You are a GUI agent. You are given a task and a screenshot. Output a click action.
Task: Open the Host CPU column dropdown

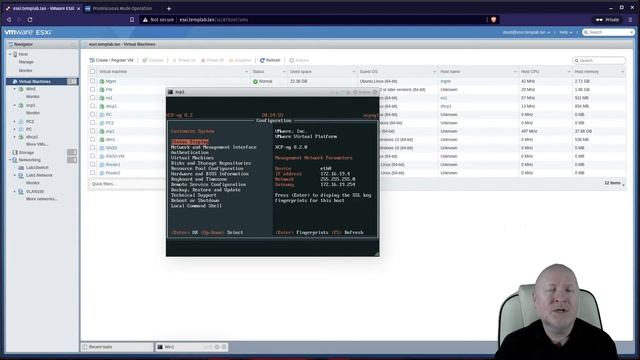coord(569,71)
